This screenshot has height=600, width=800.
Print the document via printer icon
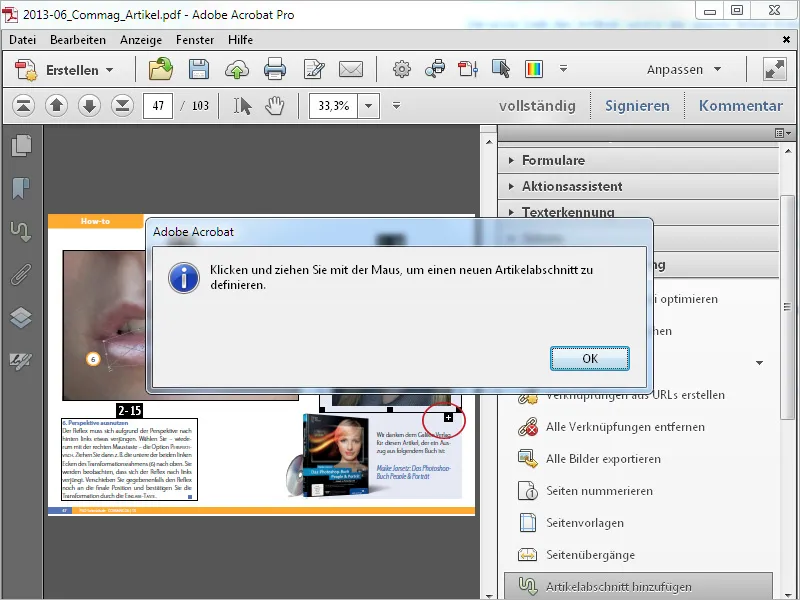pos(275,70)
